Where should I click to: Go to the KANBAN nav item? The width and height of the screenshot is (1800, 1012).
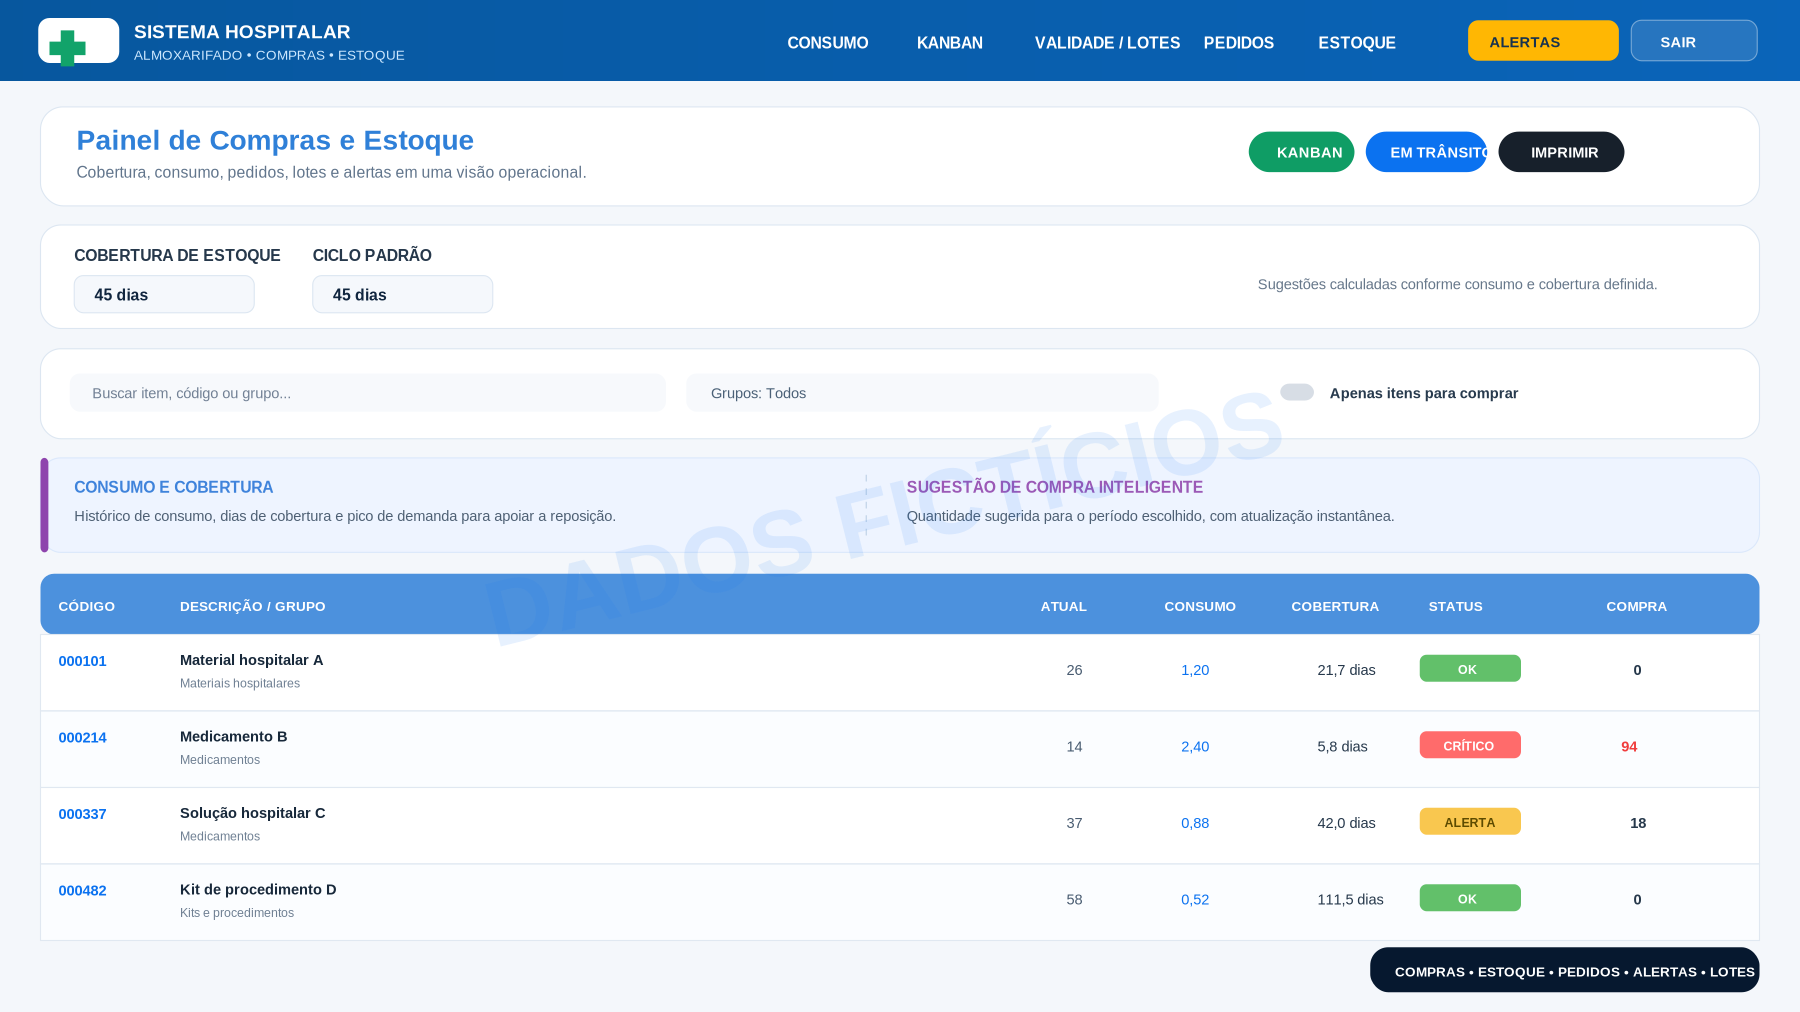pyautogui.click(x=950, y=43)
